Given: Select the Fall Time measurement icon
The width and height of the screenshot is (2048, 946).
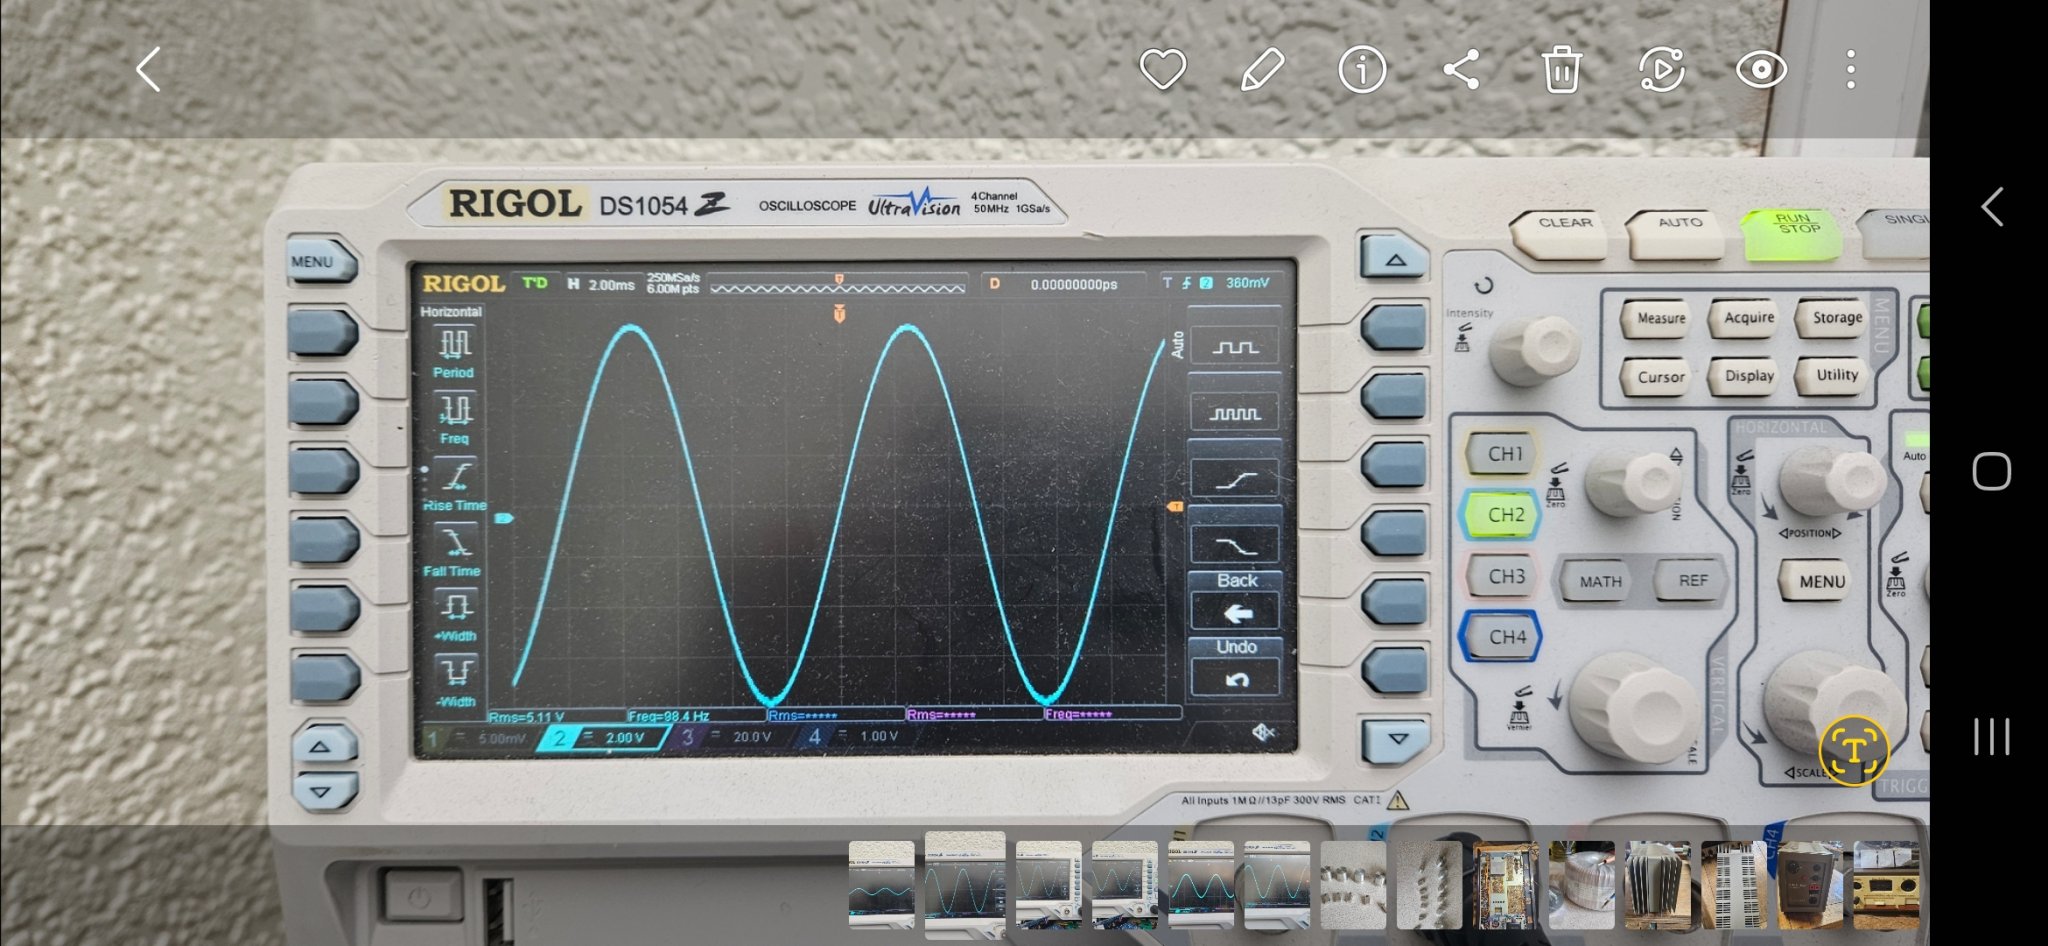Looking at the screenshot, I should 454,552.
